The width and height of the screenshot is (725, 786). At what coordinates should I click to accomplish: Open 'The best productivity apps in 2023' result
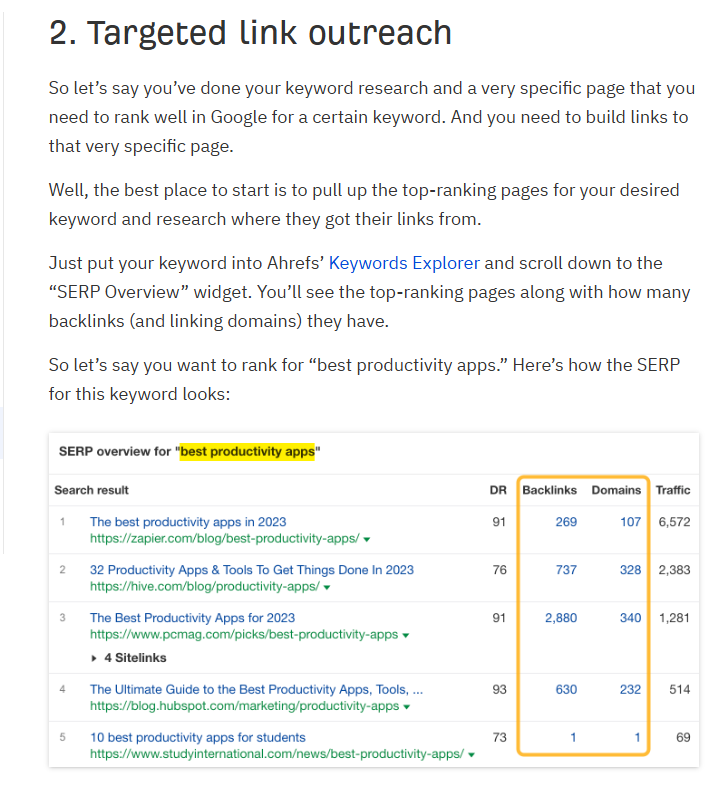(x=188, y=522)
